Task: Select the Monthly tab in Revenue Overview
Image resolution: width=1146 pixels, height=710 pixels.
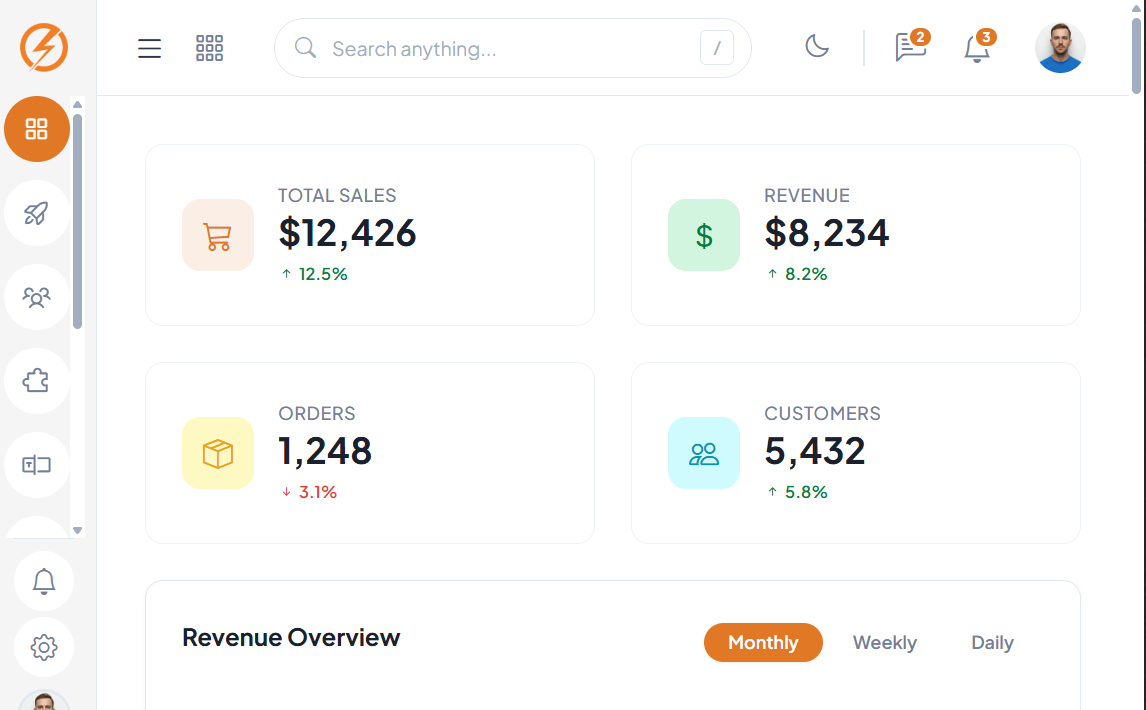Action: 763,642
